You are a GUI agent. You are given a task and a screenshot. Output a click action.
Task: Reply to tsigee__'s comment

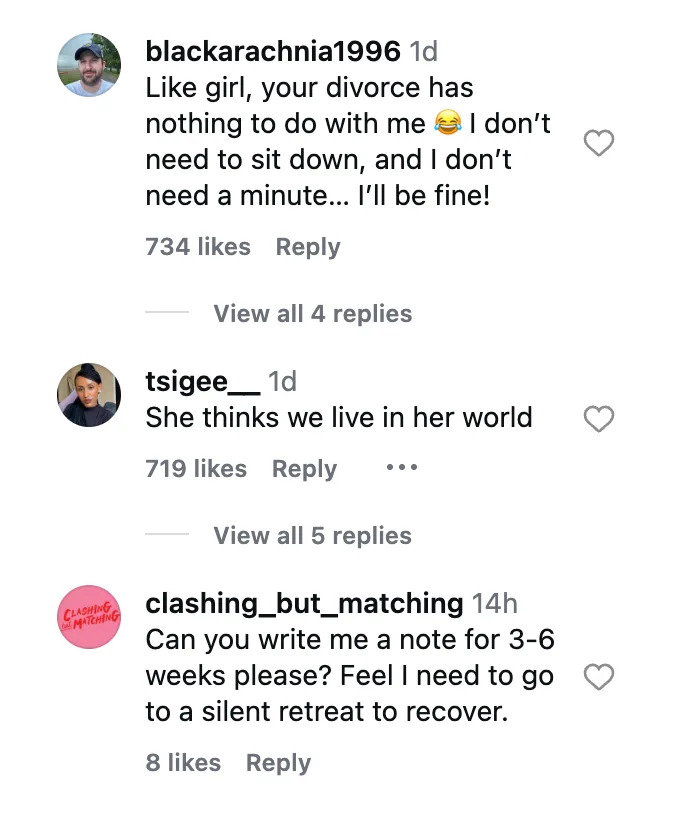pos(304,468)
